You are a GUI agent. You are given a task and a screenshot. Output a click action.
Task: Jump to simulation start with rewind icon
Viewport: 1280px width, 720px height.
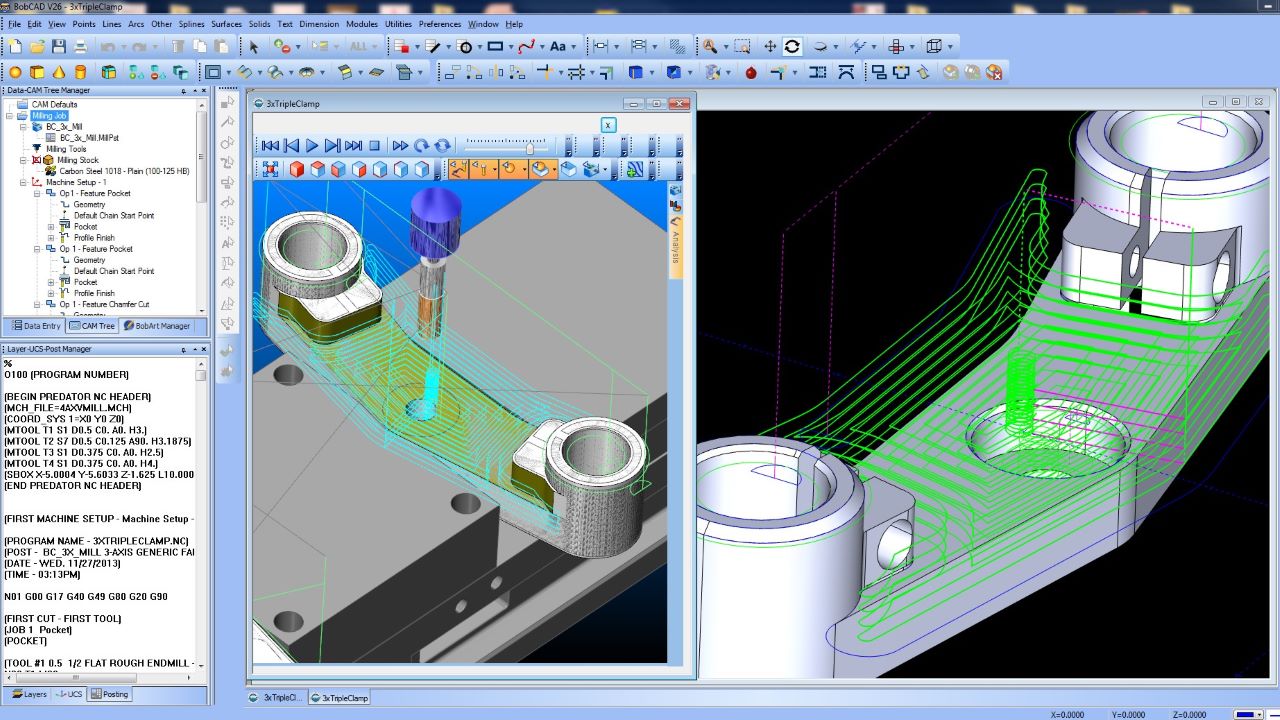point(270,146)
